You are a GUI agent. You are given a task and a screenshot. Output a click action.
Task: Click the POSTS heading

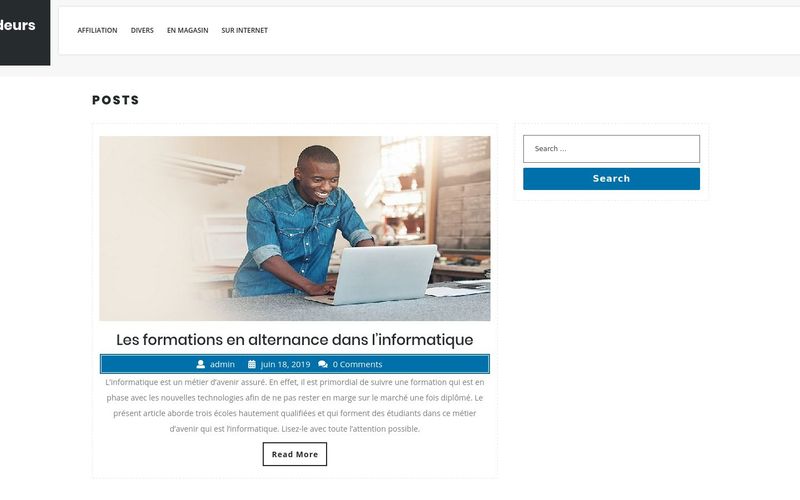[115, 100]
